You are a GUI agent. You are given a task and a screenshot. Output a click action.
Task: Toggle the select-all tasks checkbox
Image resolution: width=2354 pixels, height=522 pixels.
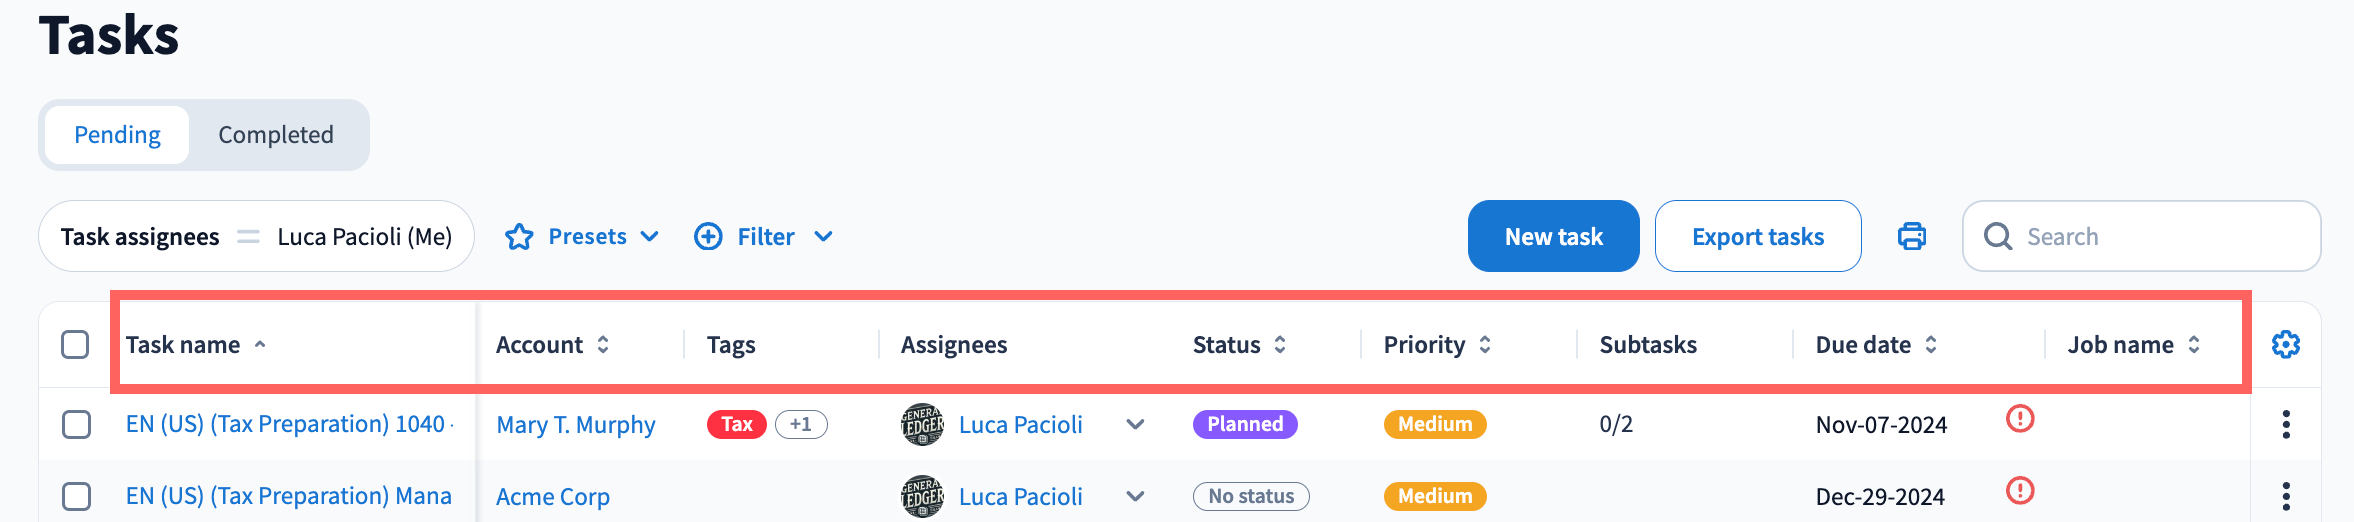pyautogui.click(x=75, y=345)
